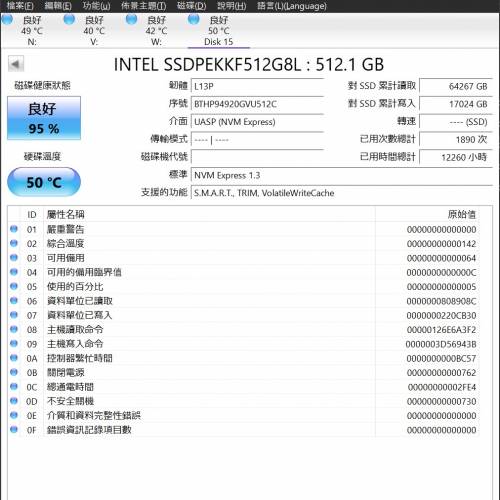
Task: Open the 檔案(F) menu
Action: [x=20, y=6]
